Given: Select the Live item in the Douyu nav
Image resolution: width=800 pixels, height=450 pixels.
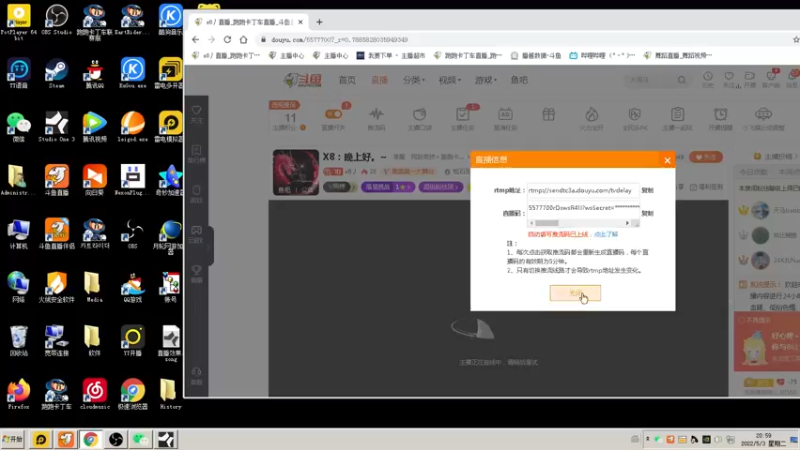Looking at the screenshot, I should (379, 80).
